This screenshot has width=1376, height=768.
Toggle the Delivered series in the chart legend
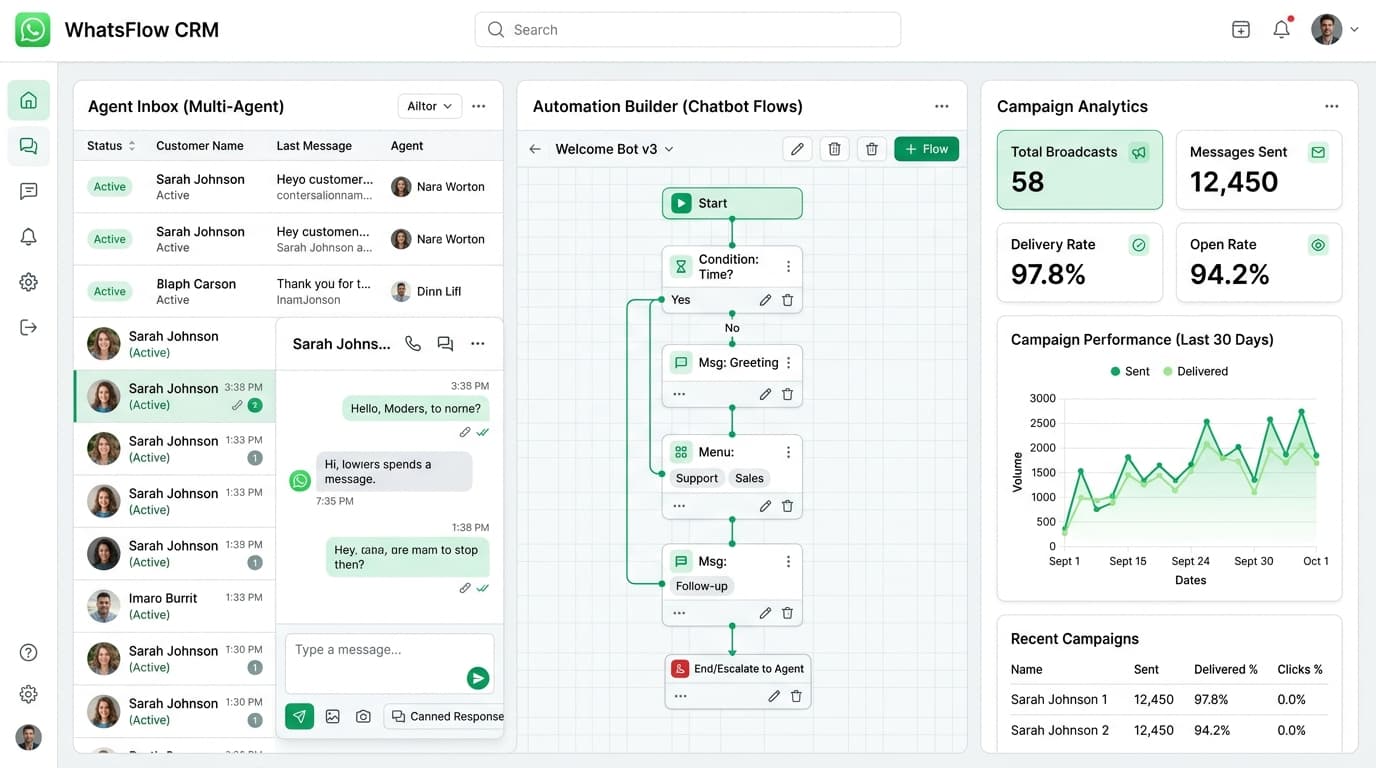1195,371
